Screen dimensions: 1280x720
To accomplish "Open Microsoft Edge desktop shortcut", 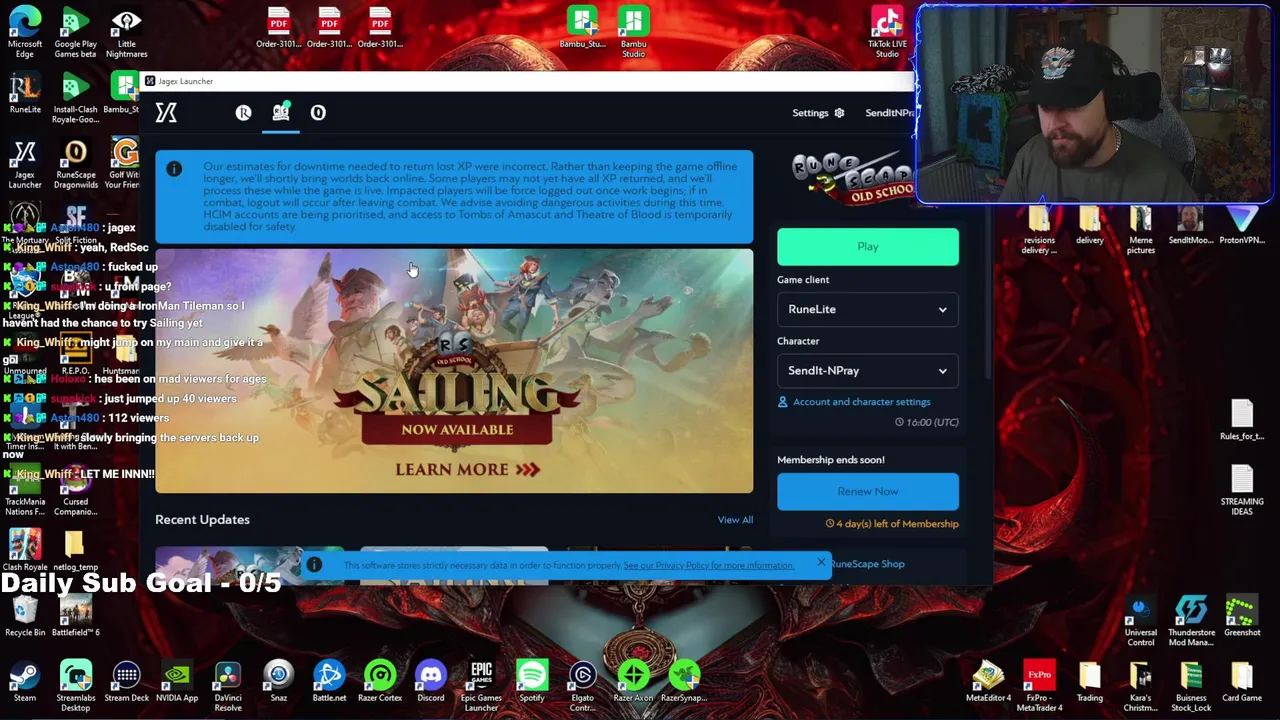I will click(25, 32).
